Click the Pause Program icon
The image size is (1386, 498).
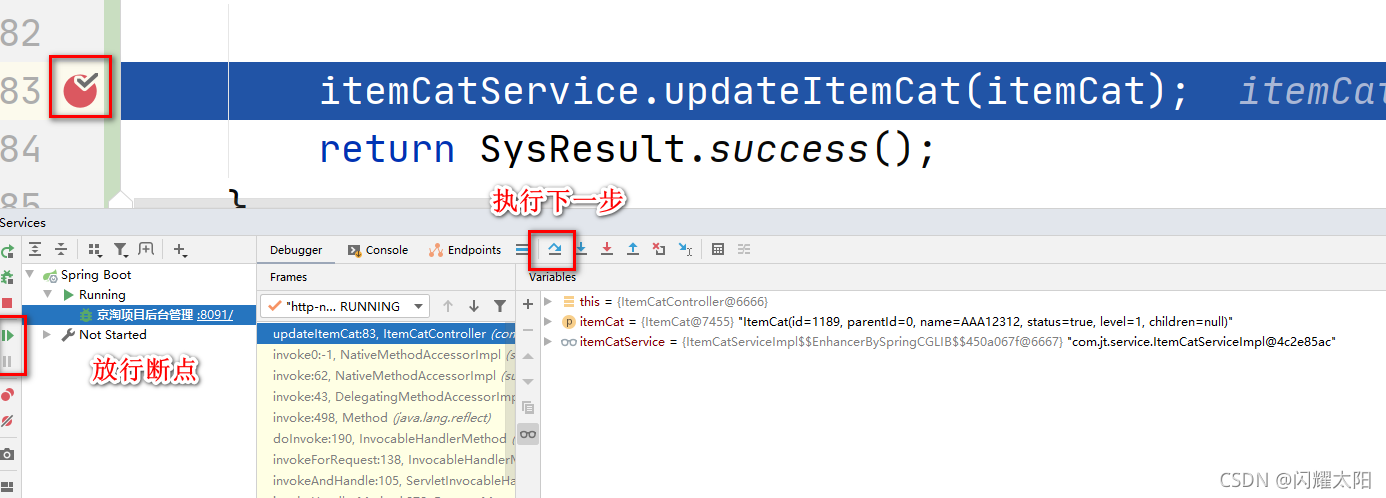coord(8,361)
